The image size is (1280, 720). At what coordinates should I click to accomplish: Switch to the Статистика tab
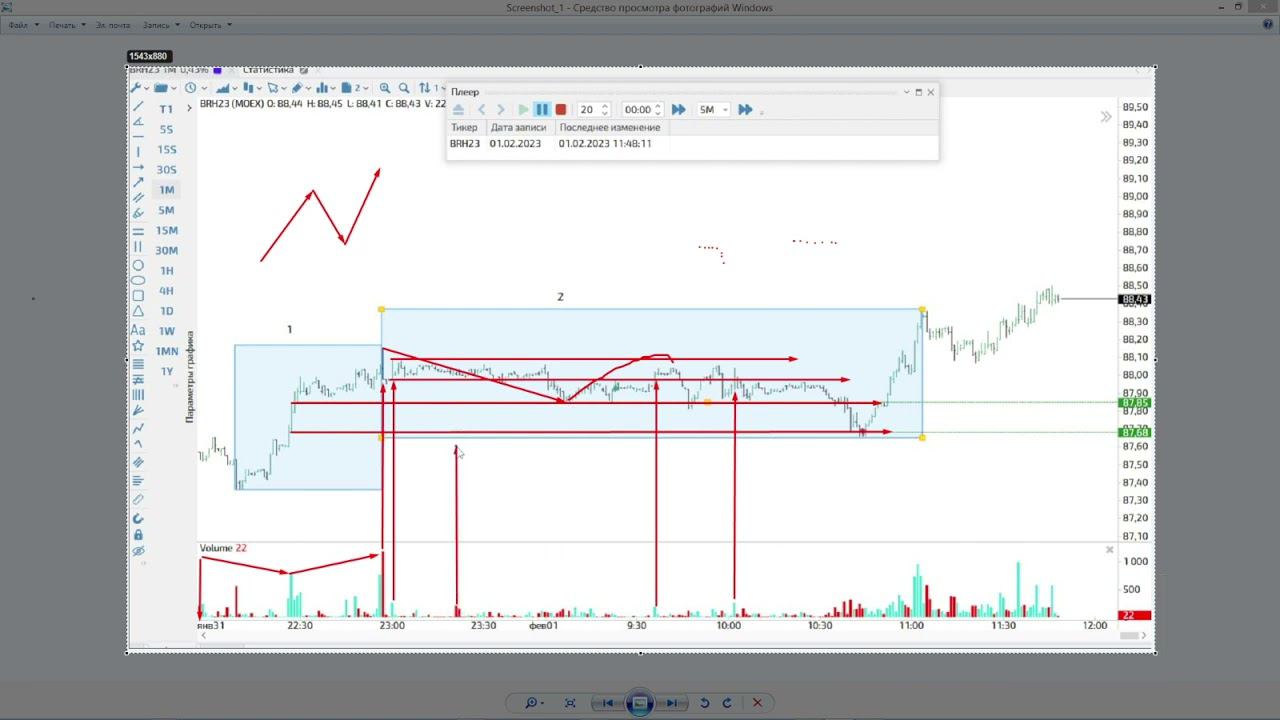coord(268,70)
